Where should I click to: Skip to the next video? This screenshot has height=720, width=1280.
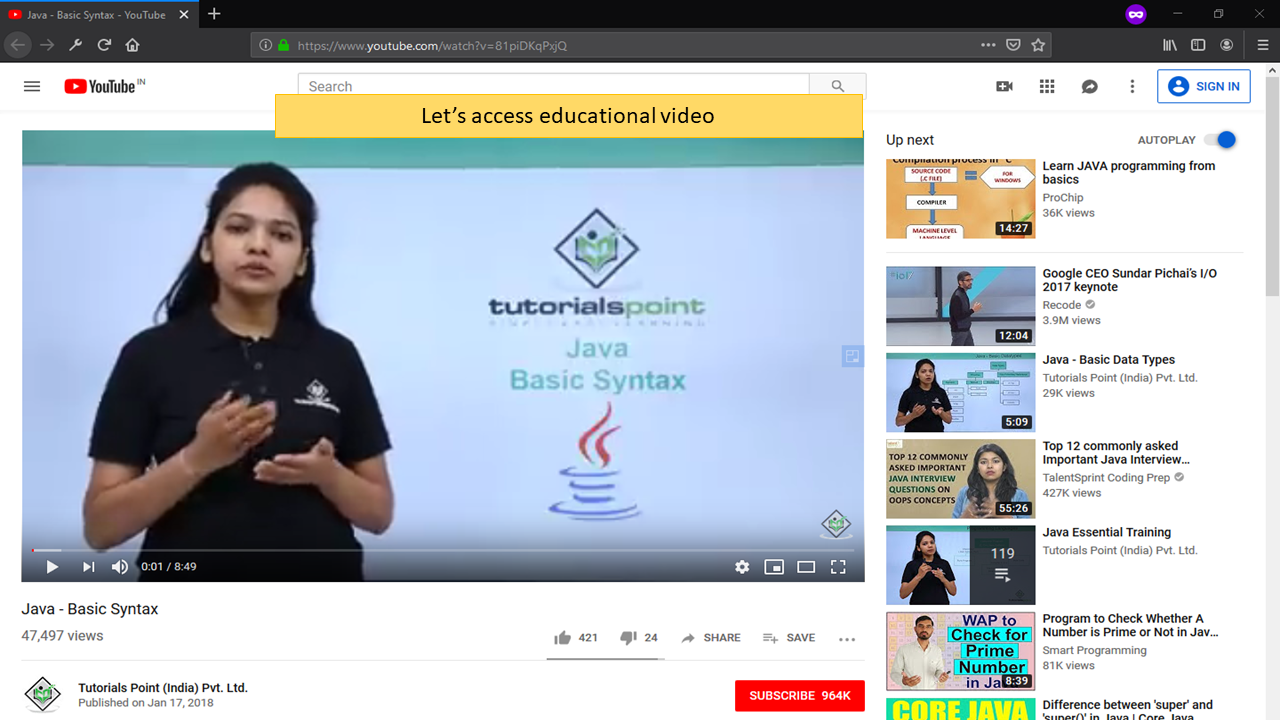coord(88,567)
